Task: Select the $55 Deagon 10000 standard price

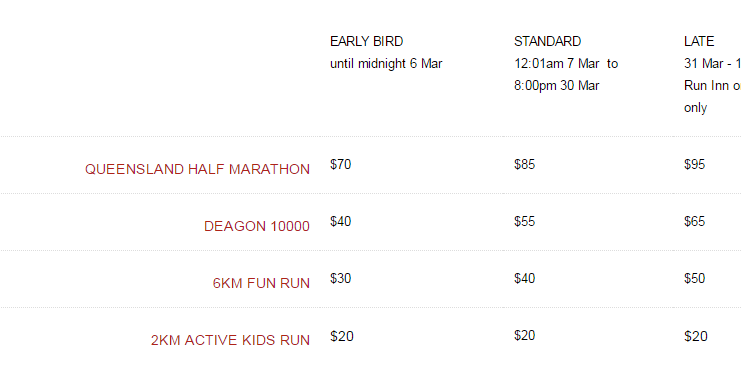Action: 525,222
